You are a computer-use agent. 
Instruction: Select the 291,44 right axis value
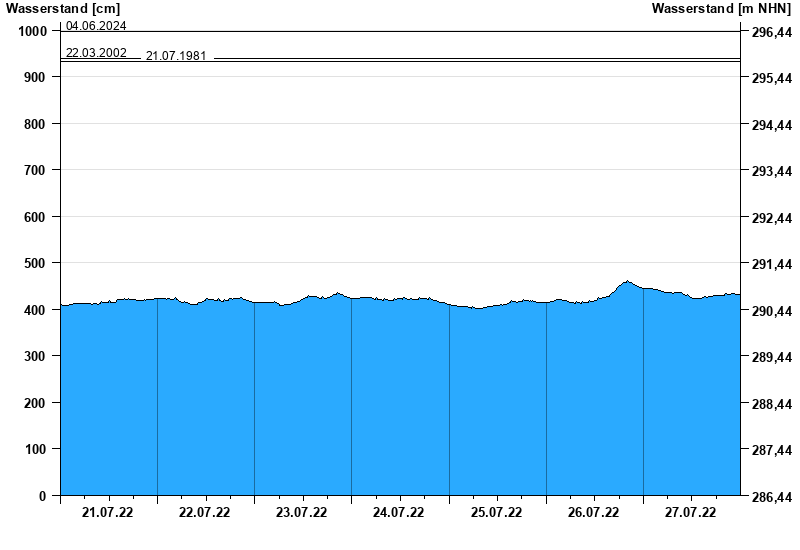(x=771, y=265)
